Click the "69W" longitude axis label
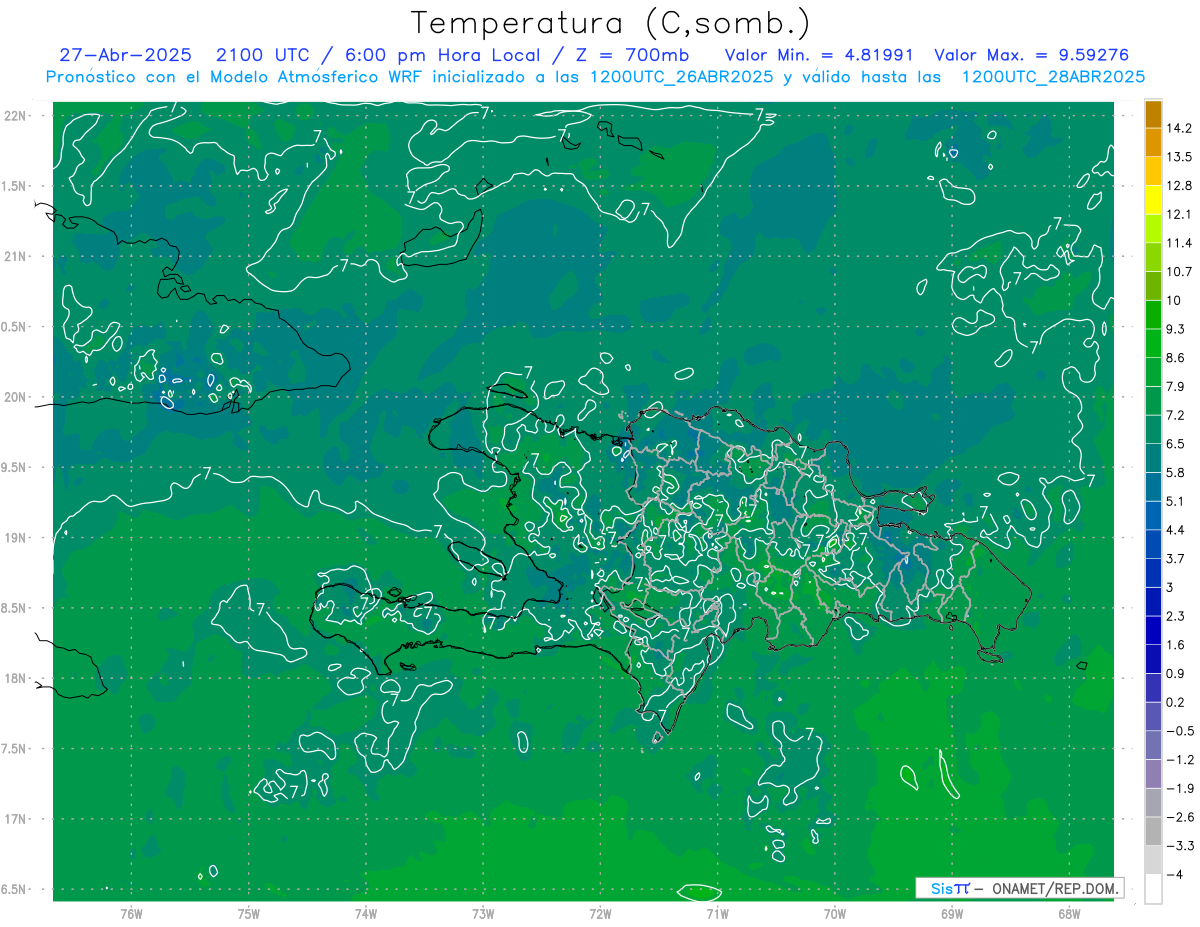1200x927 pixels. coord(951,913)
